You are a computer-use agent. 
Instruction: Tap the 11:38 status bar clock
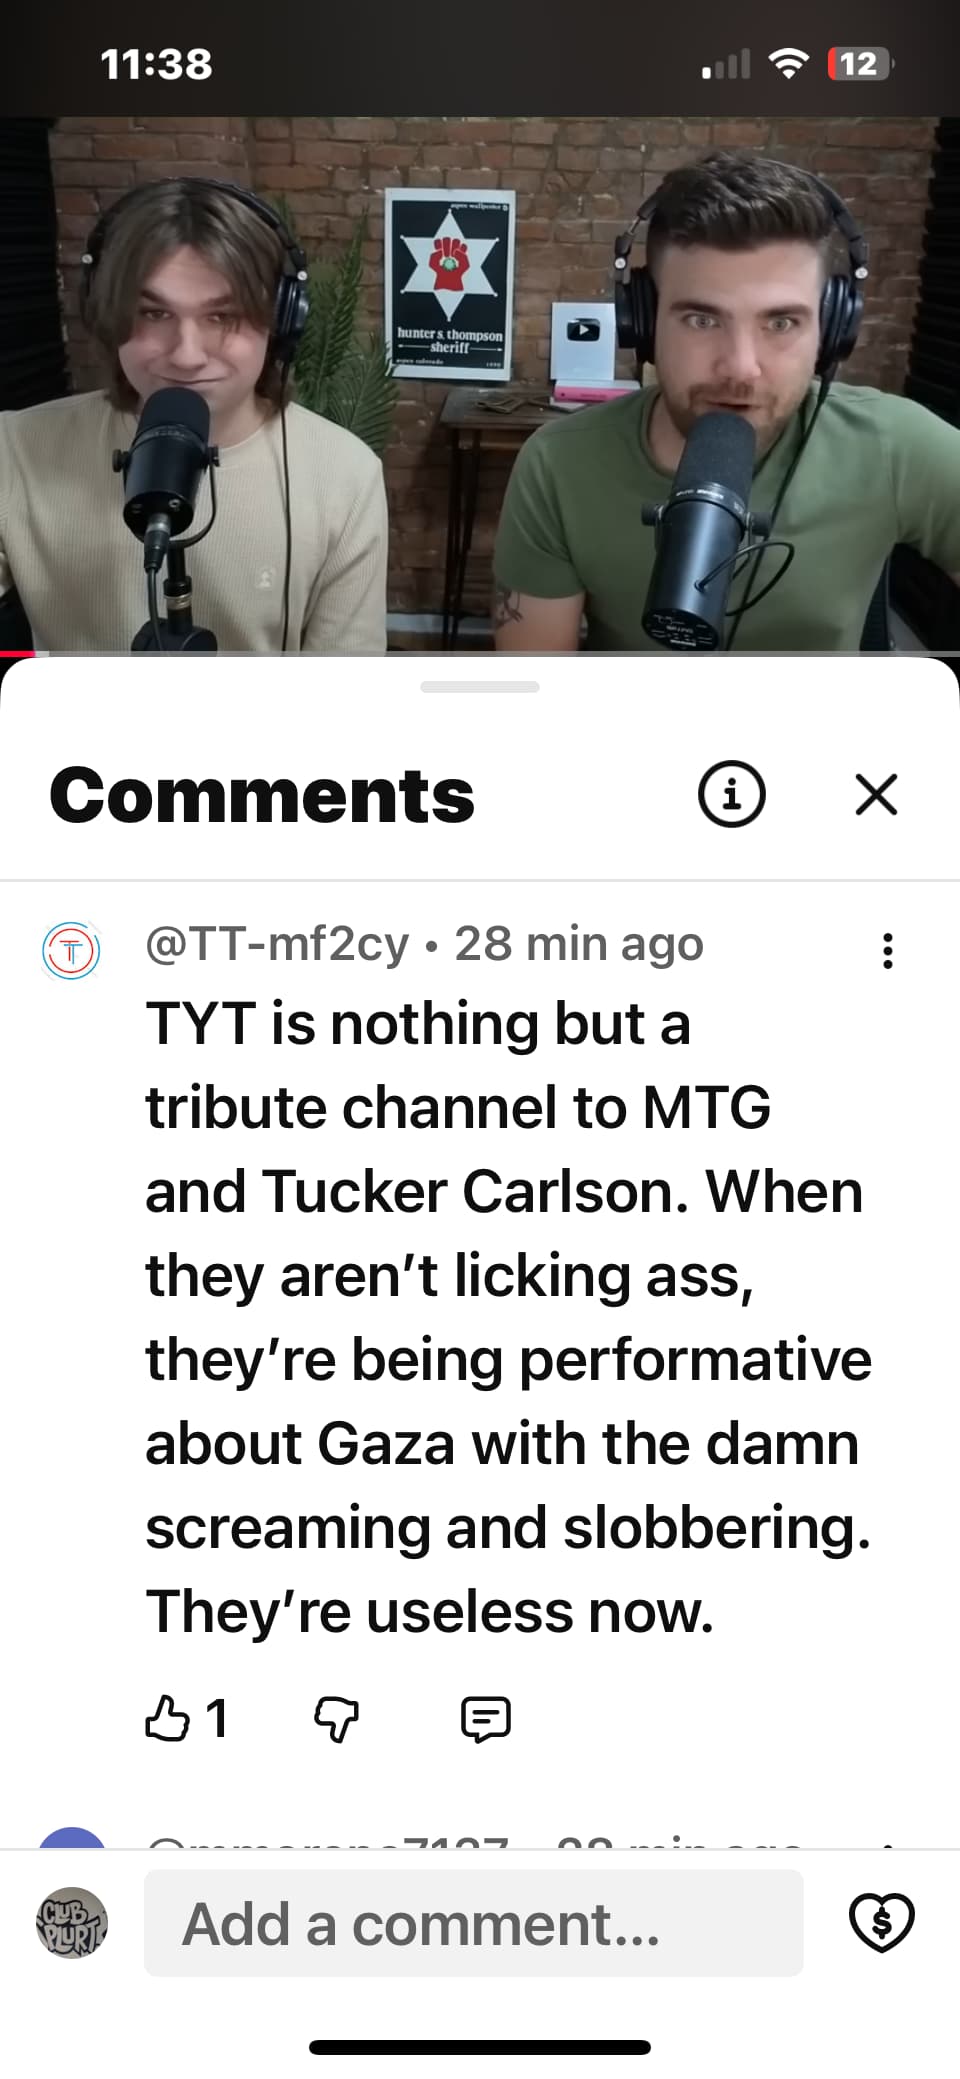click(157, 65)
